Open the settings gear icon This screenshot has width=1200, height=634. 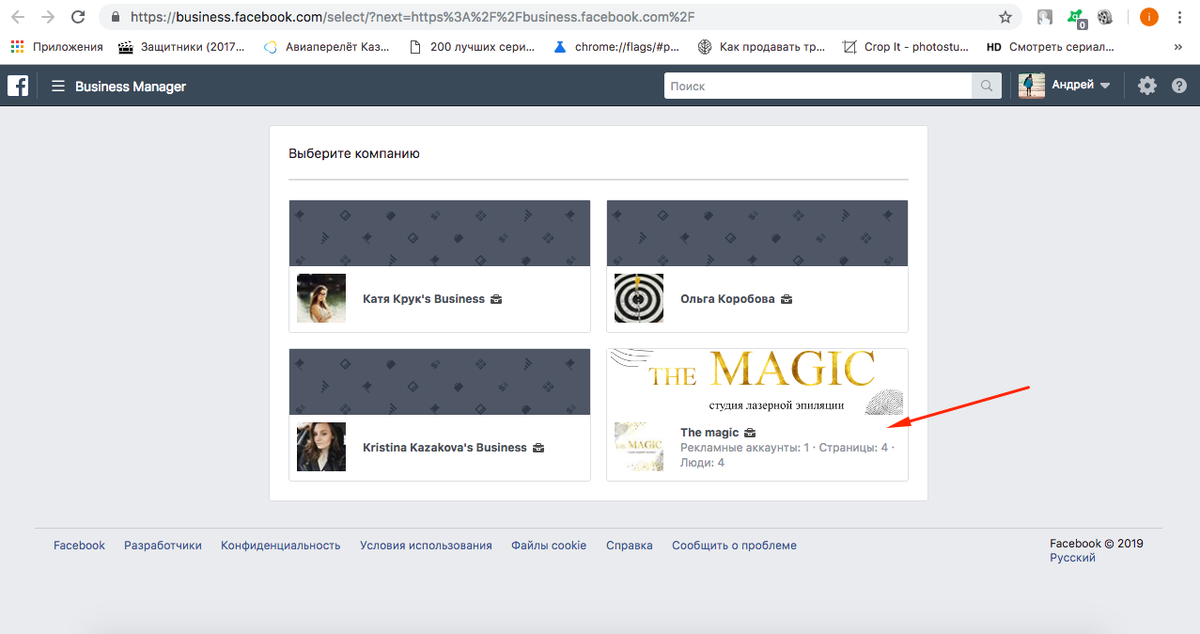coord(1147,86)
